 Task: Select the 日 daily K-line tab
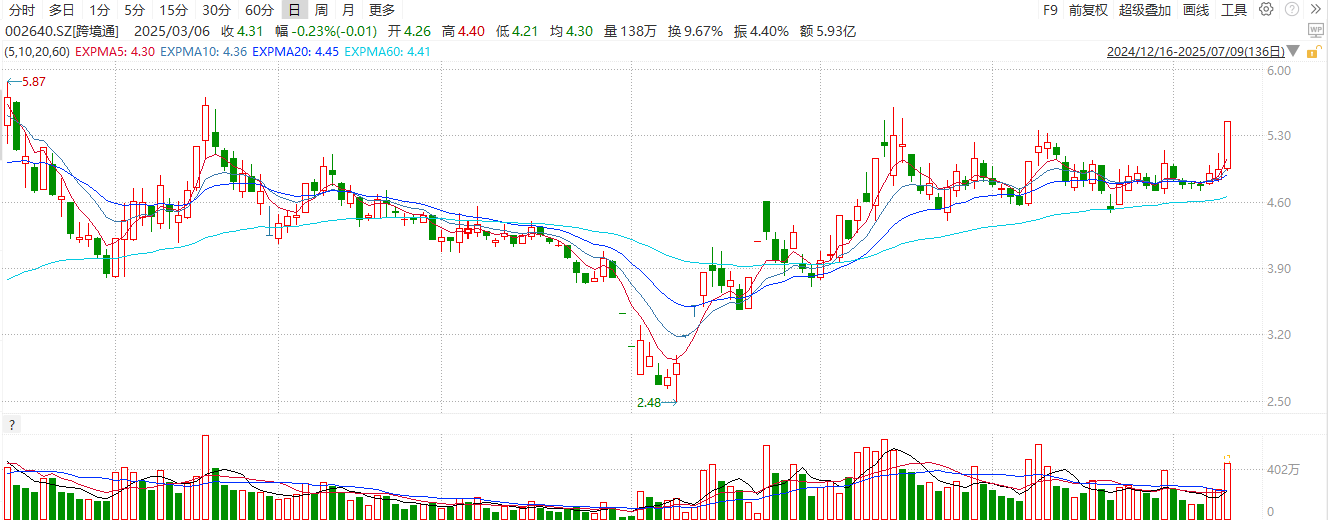pos(295,10)
